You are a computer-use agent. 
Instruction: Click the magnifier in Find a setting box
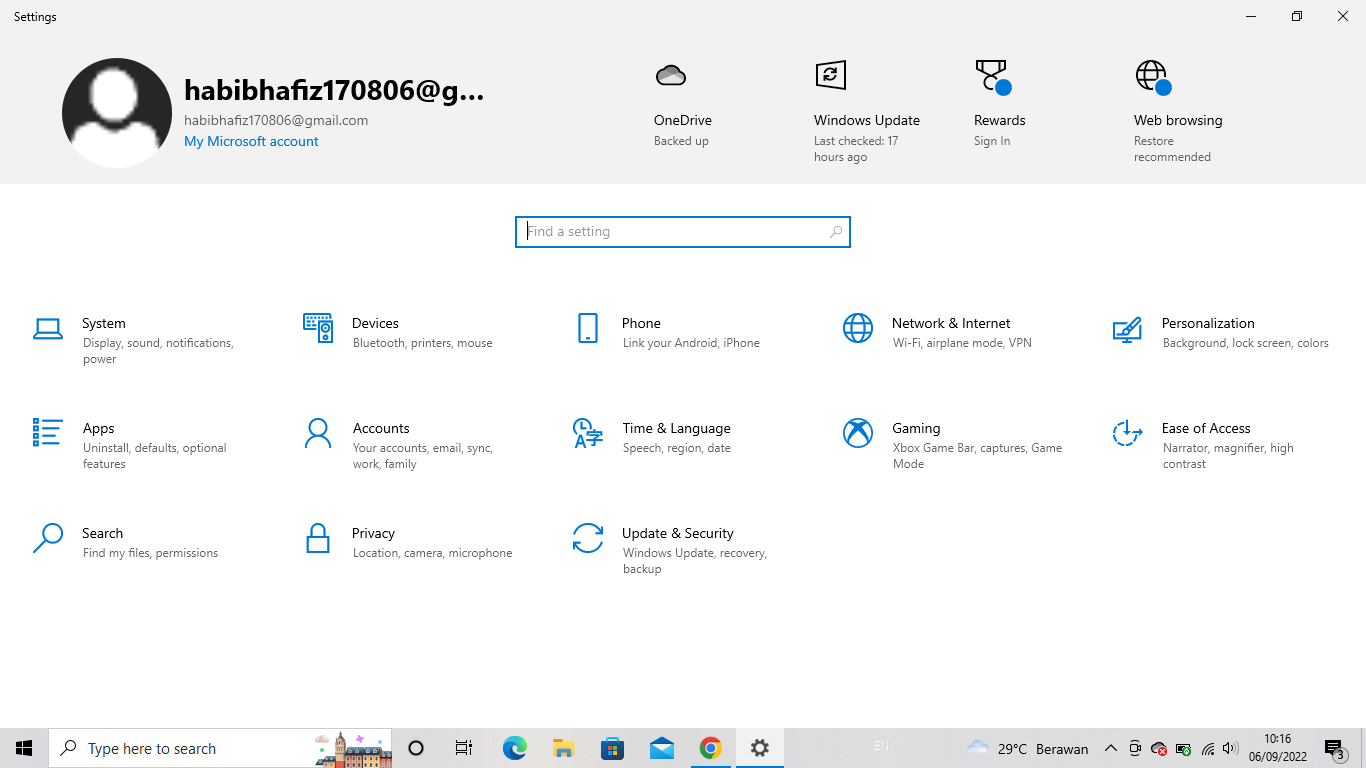tap(836, 232)
